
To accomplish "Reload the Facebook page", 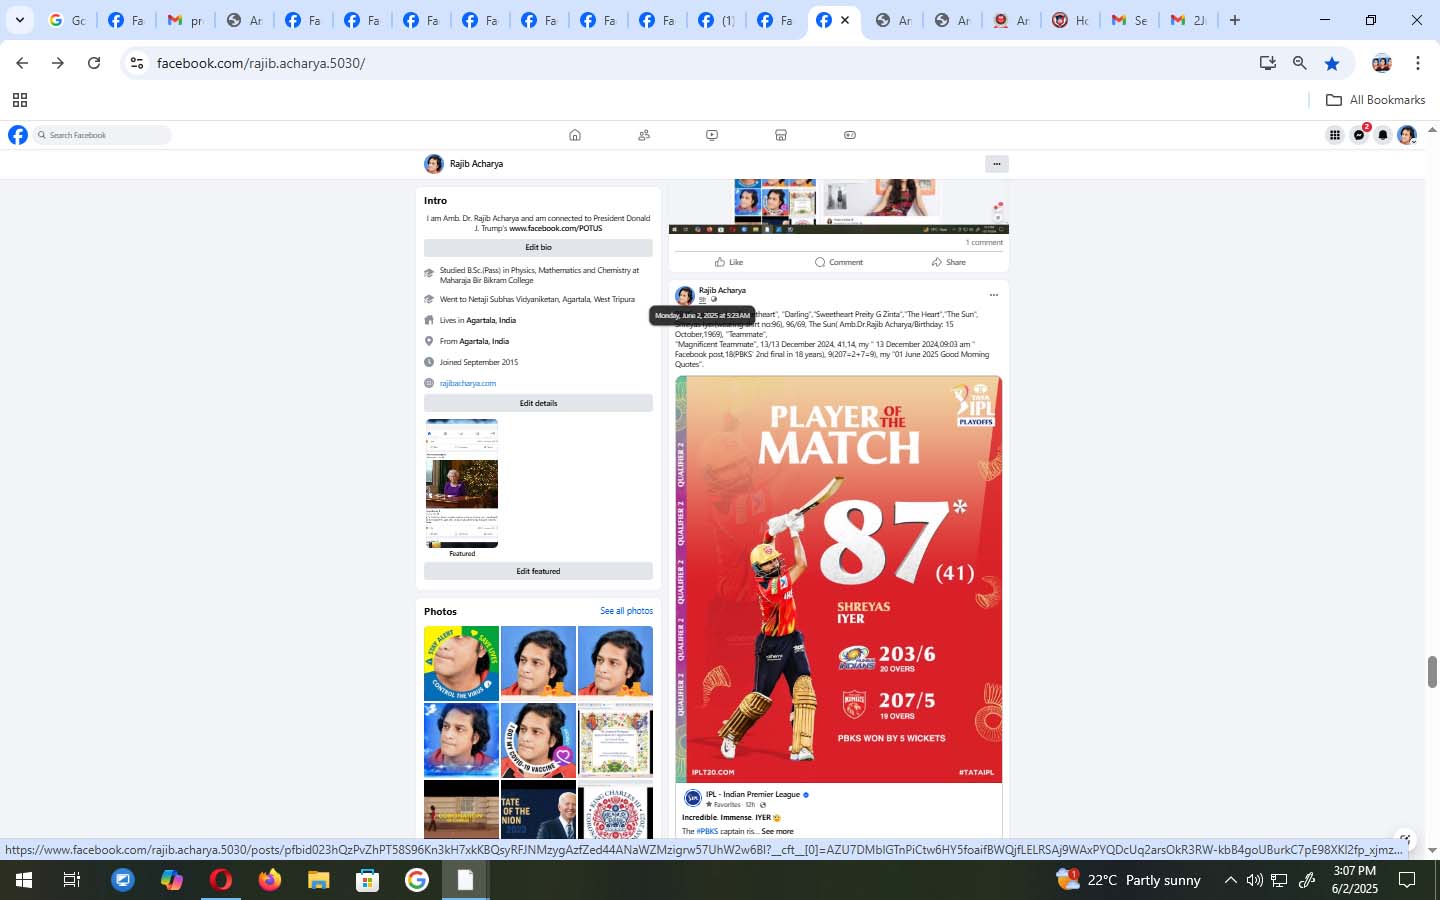I will pyautogui.click(x=94, y=63).
